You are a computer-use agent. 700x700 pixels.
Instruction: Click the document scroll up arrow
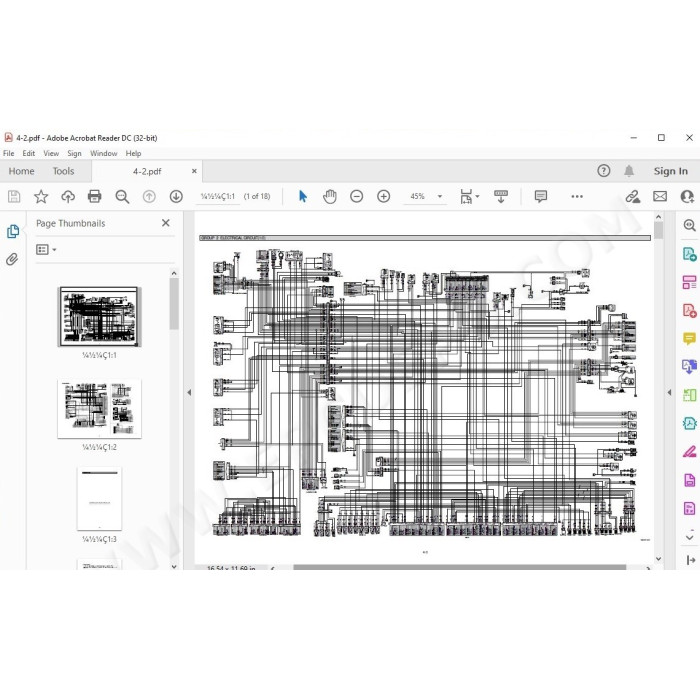point(658,217)
